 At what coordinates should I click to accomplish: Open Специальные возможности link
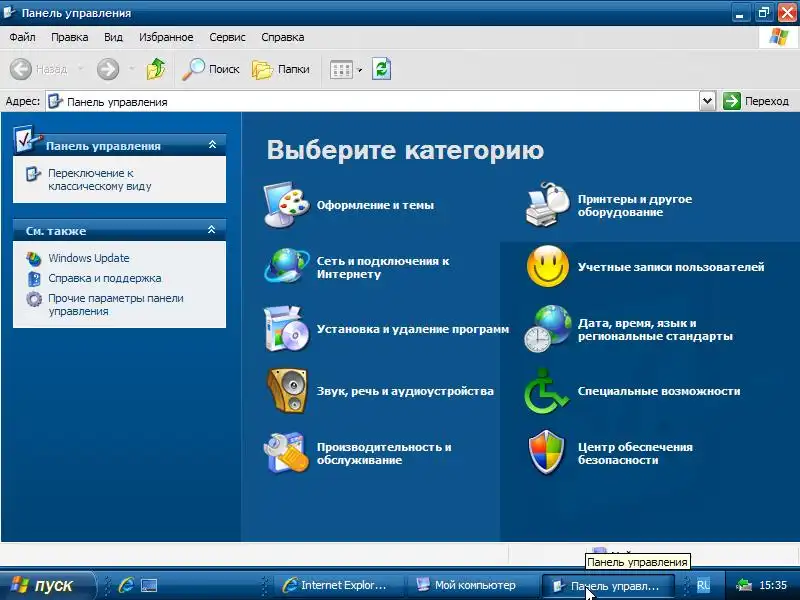click(659, 391)
